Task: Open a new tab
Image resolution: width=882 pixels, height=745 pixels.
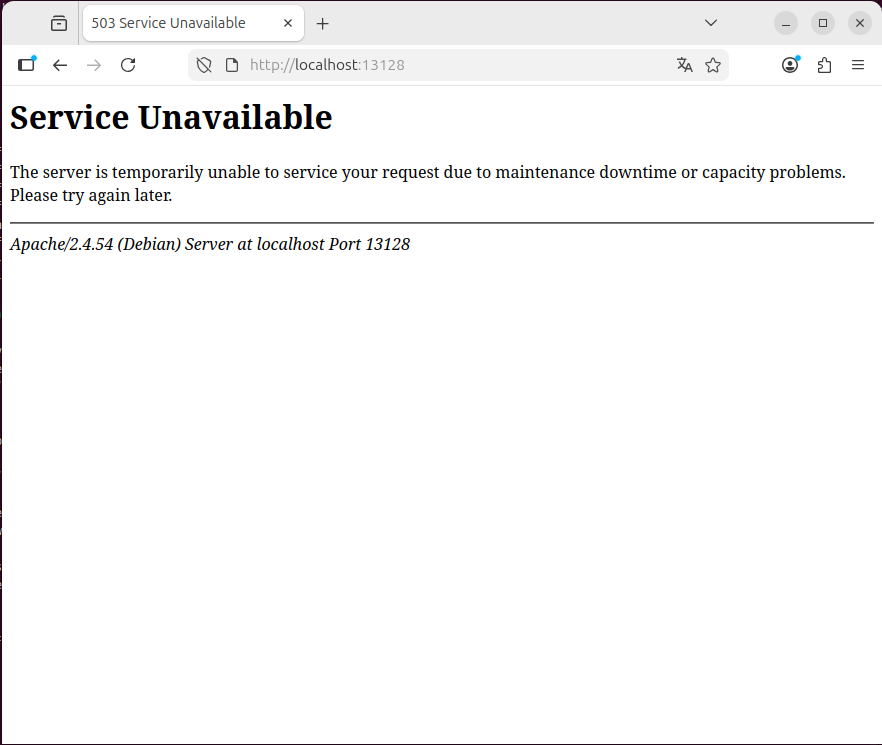Action: tap(322, 24)
